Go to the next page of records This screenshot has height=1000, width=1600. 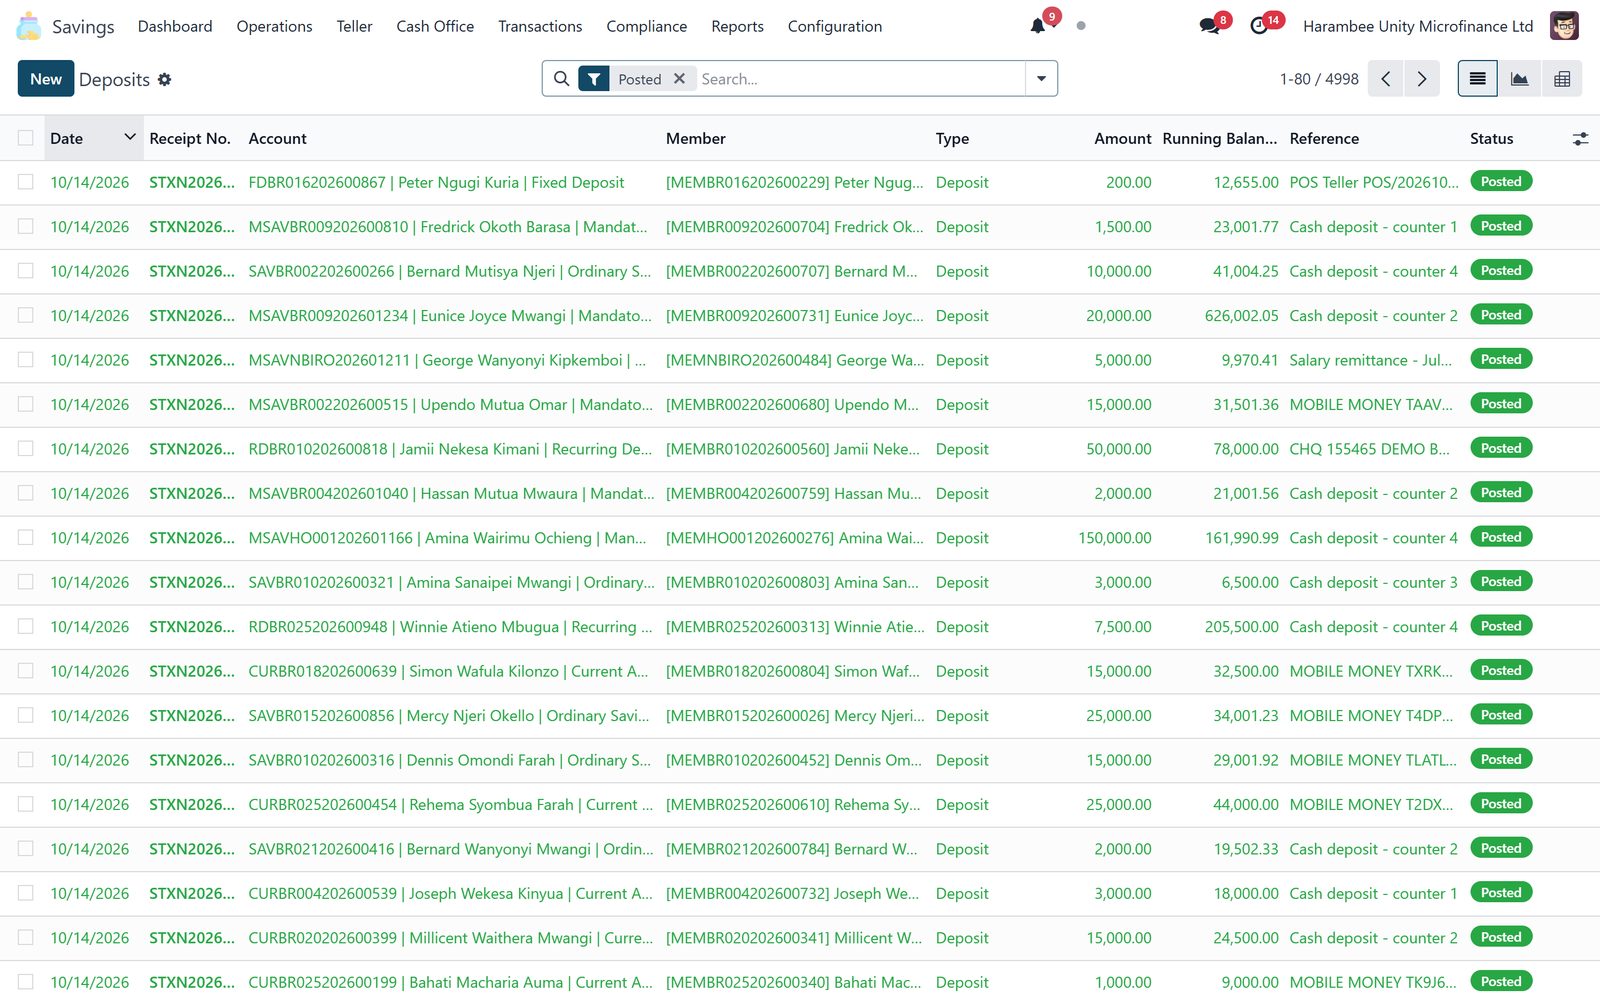(x=1422, y=79)
